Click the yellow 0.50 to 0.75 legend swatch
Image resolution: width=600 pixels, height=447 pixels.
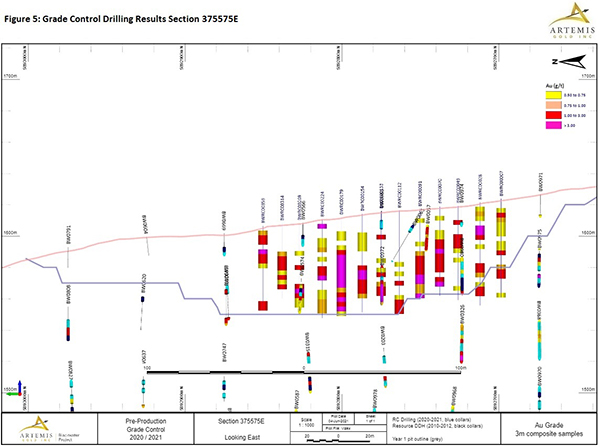pos(553,95)
